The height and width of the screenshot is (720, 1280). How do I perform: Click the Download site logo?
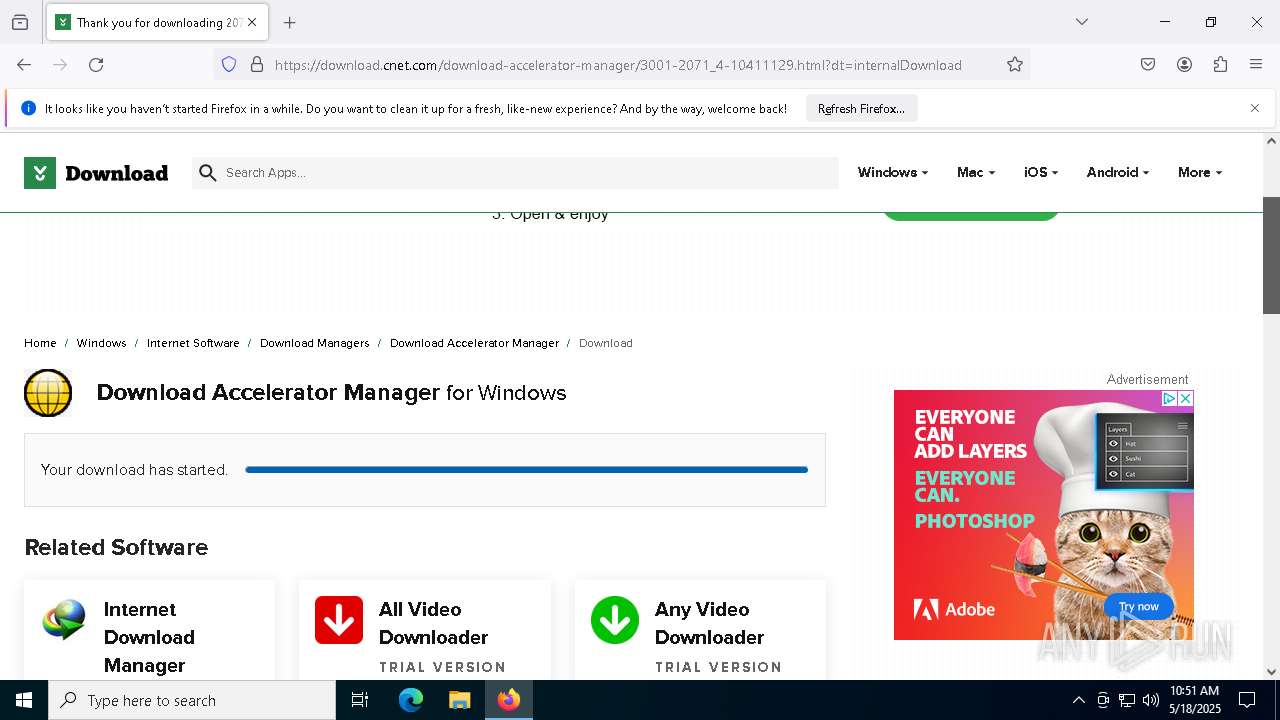[96, 173]
